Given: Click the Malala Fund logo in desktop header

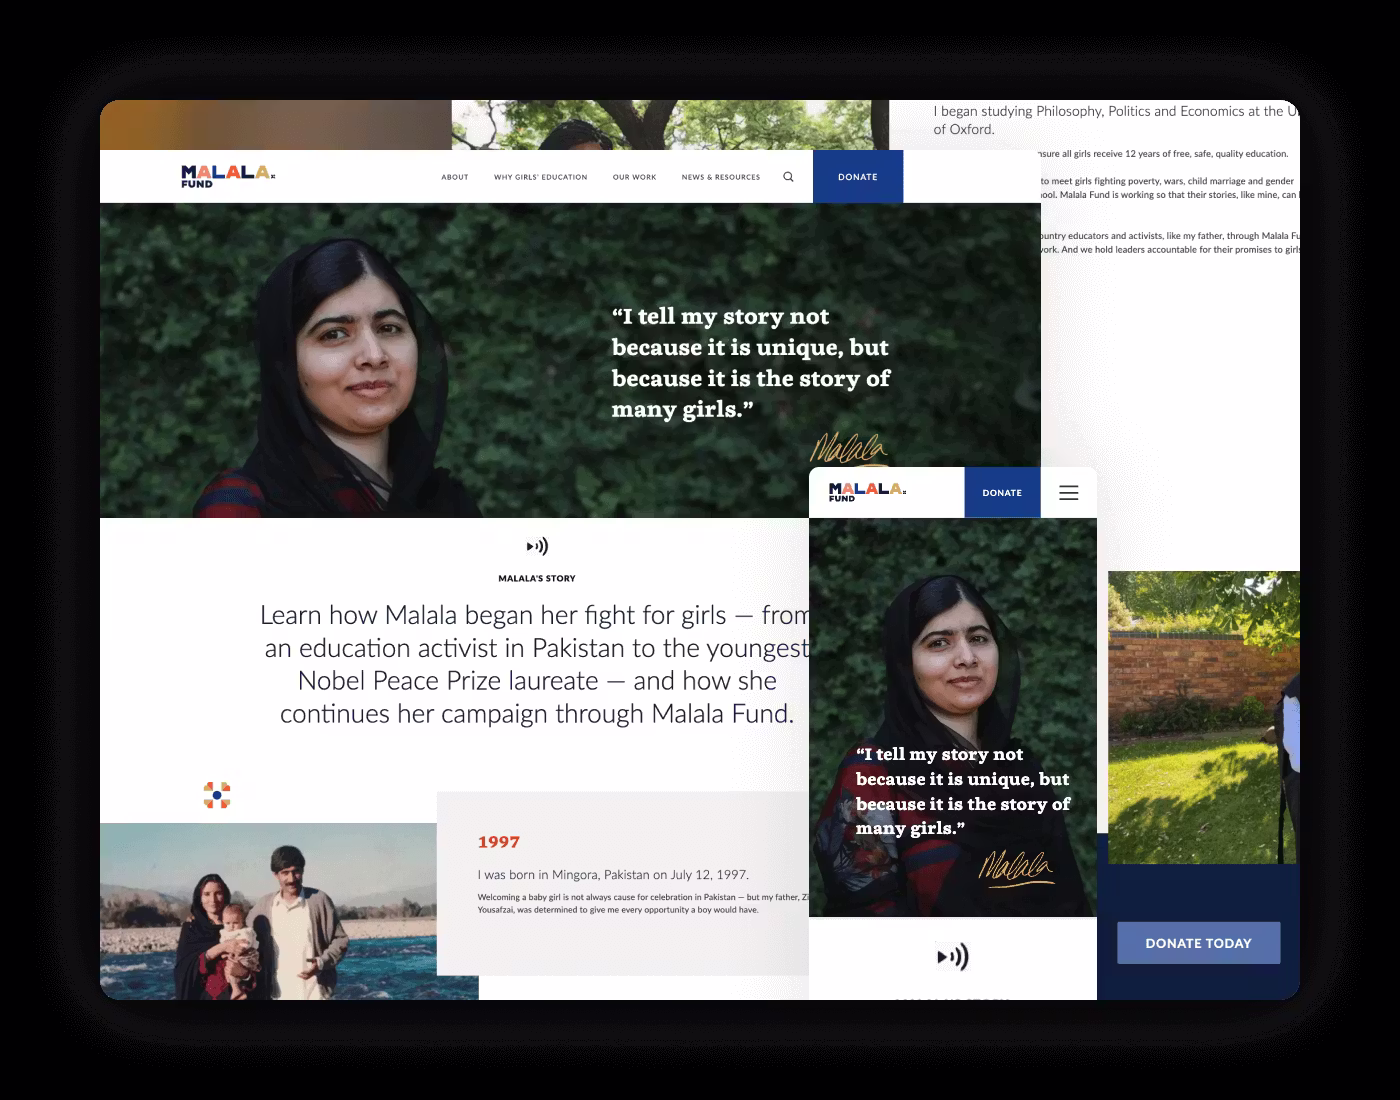Looking at the screenshot, I should (x=228, y=176).
